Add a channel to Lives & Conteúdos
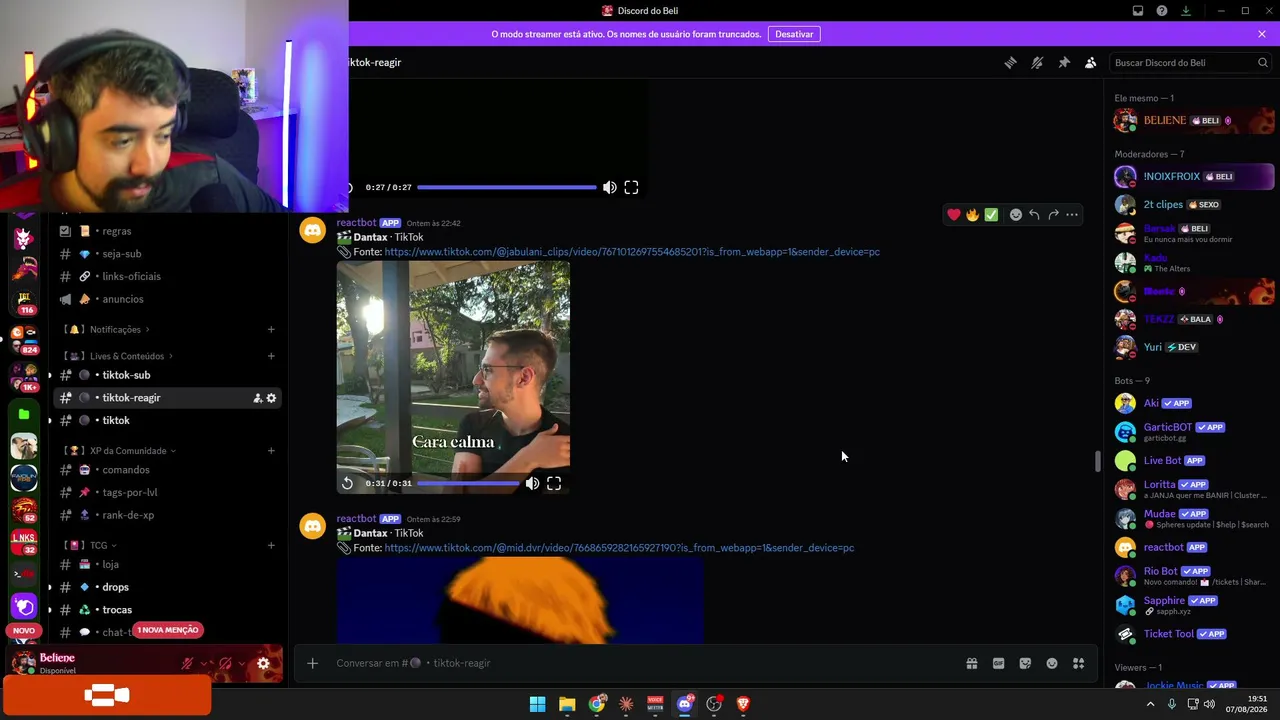This screenshot has width=1280, height=720. pyautogui.click(x=271, y=356)
